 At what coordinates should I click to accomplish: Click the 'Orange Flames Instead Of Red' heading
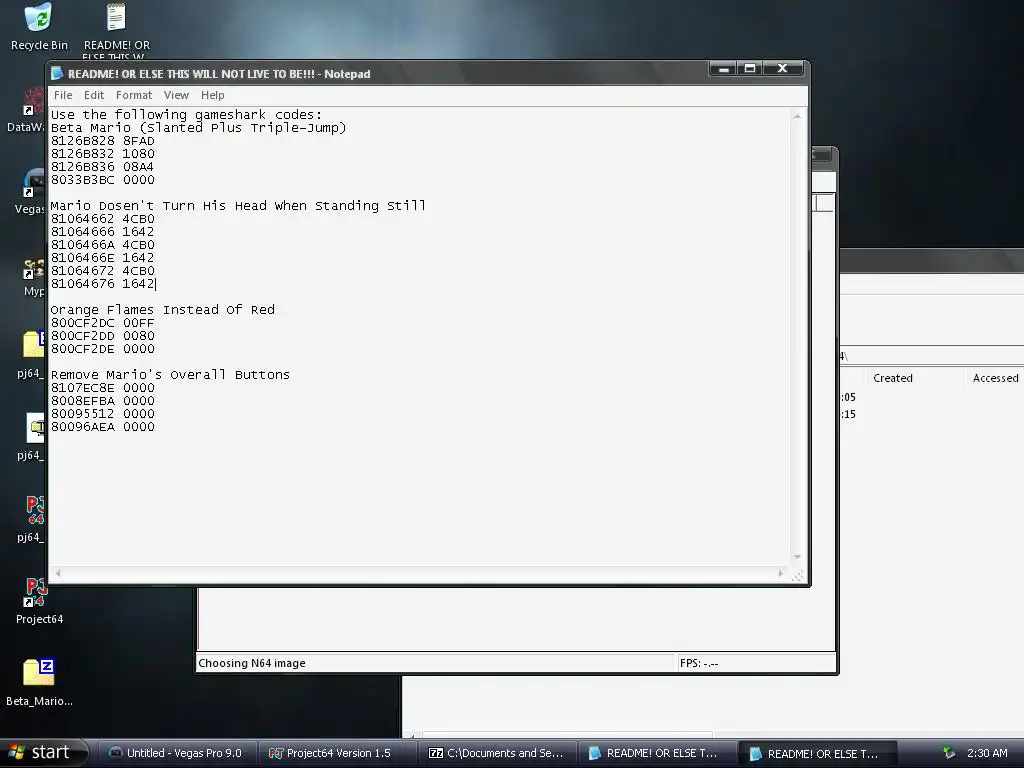pyautogui.click(x=163, y=310)
